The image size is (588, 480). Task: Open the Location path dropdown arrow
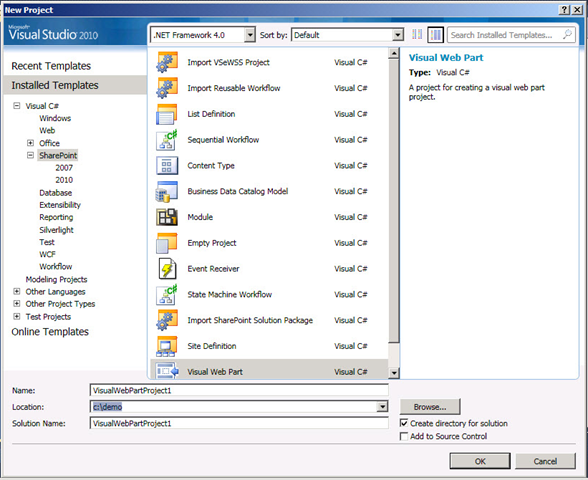coord(382,407)
